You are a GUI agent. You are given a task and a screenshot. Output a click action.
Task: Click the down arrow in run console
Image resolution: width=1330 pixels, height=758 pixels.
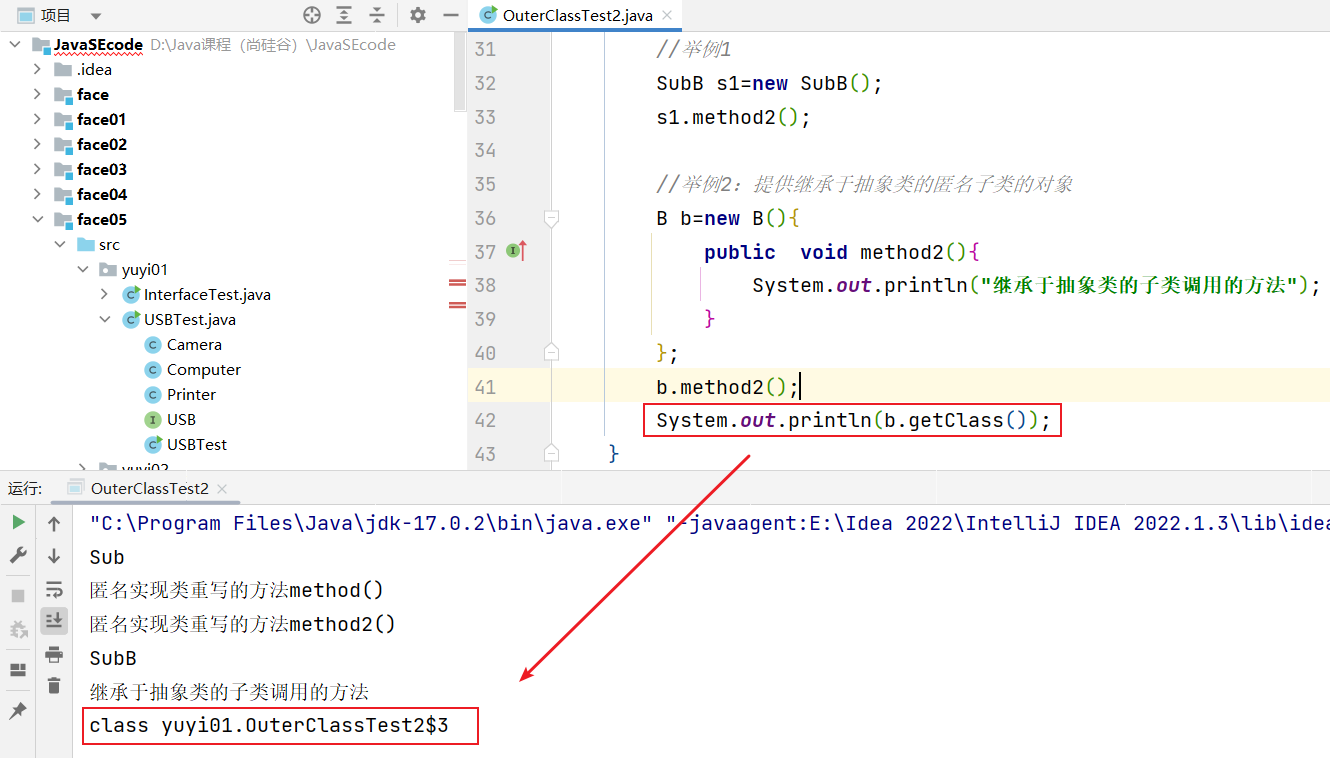pyautogui.click(x=54, y=556)
